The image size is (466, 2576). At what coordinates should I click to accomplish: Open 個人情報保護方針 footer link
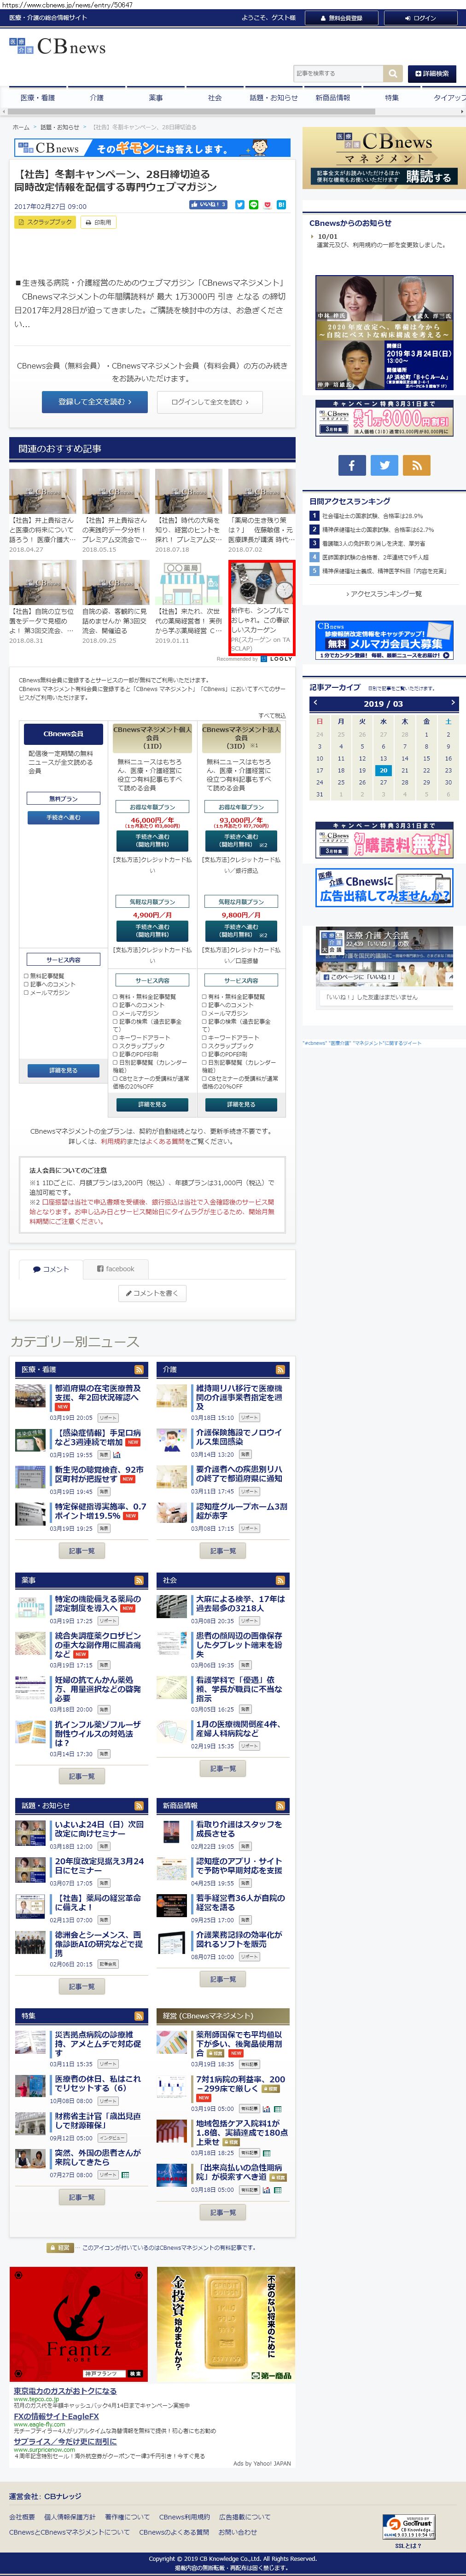[x=69, y=2517]
